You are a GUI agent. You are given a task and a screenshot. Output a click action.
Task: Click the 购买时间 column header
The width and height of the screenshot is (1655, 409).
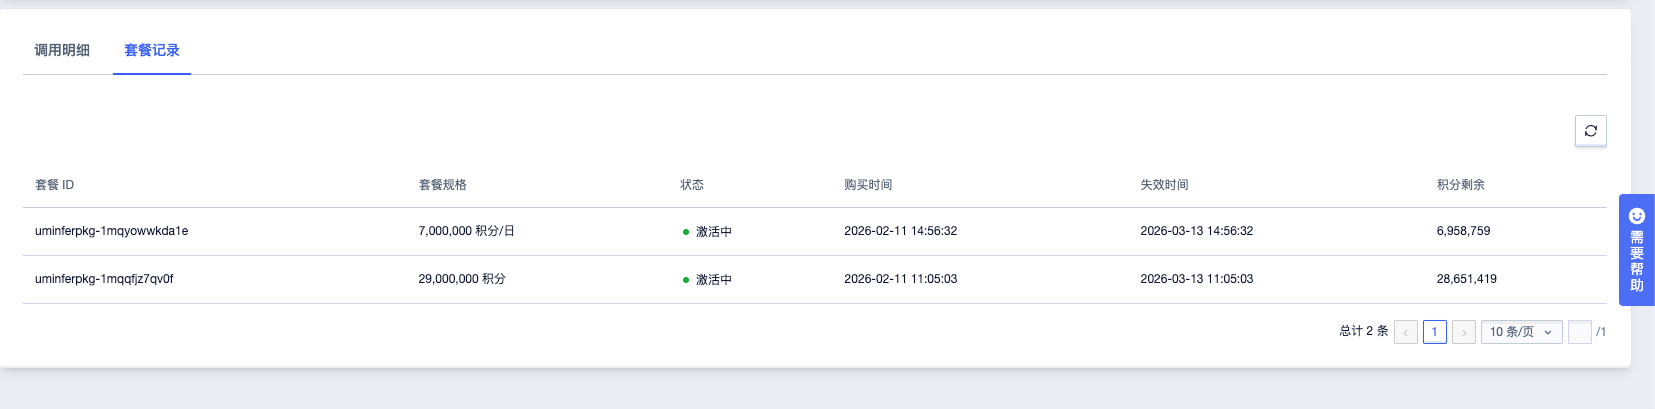(x=868, y=185)
